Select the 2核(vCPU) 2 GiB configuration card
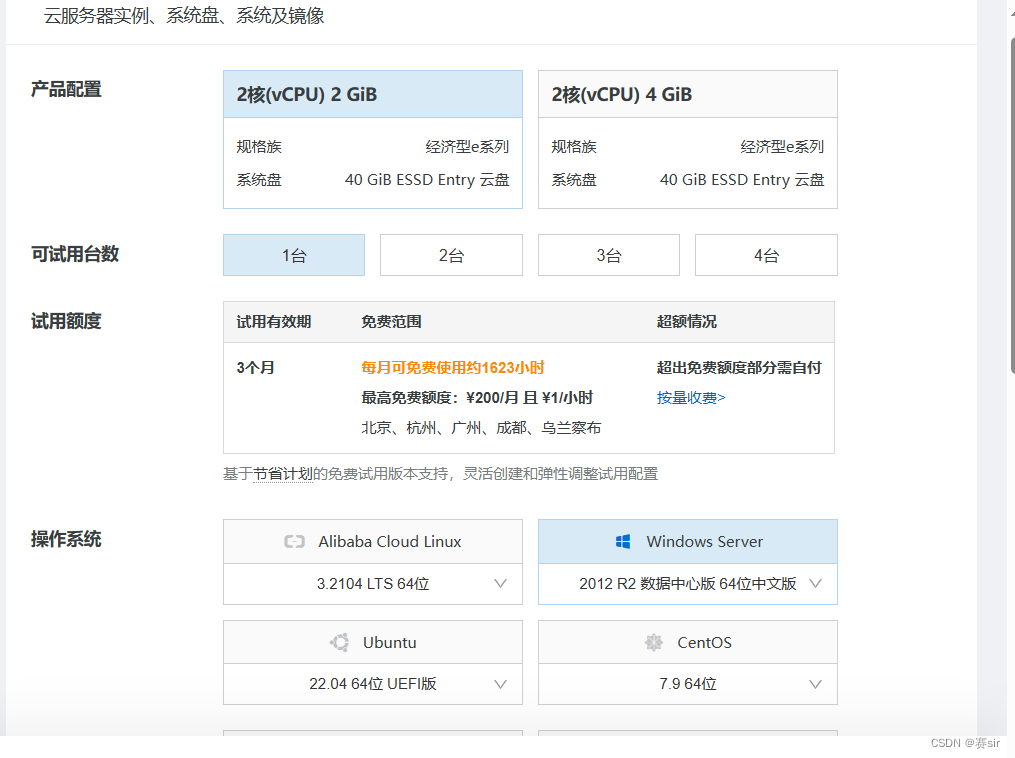Viewport: 1015px width, 758px height. [x=372, y=139]
